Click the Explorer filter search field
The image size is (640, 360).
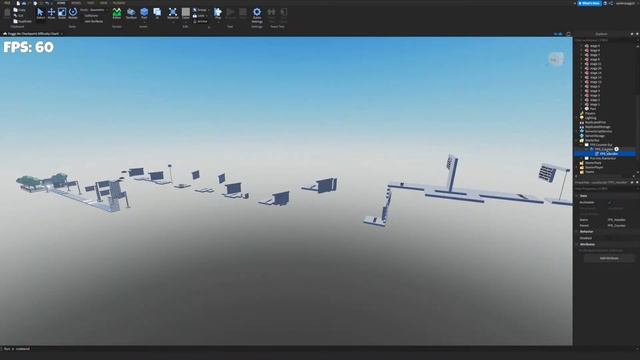pos(606,40)
